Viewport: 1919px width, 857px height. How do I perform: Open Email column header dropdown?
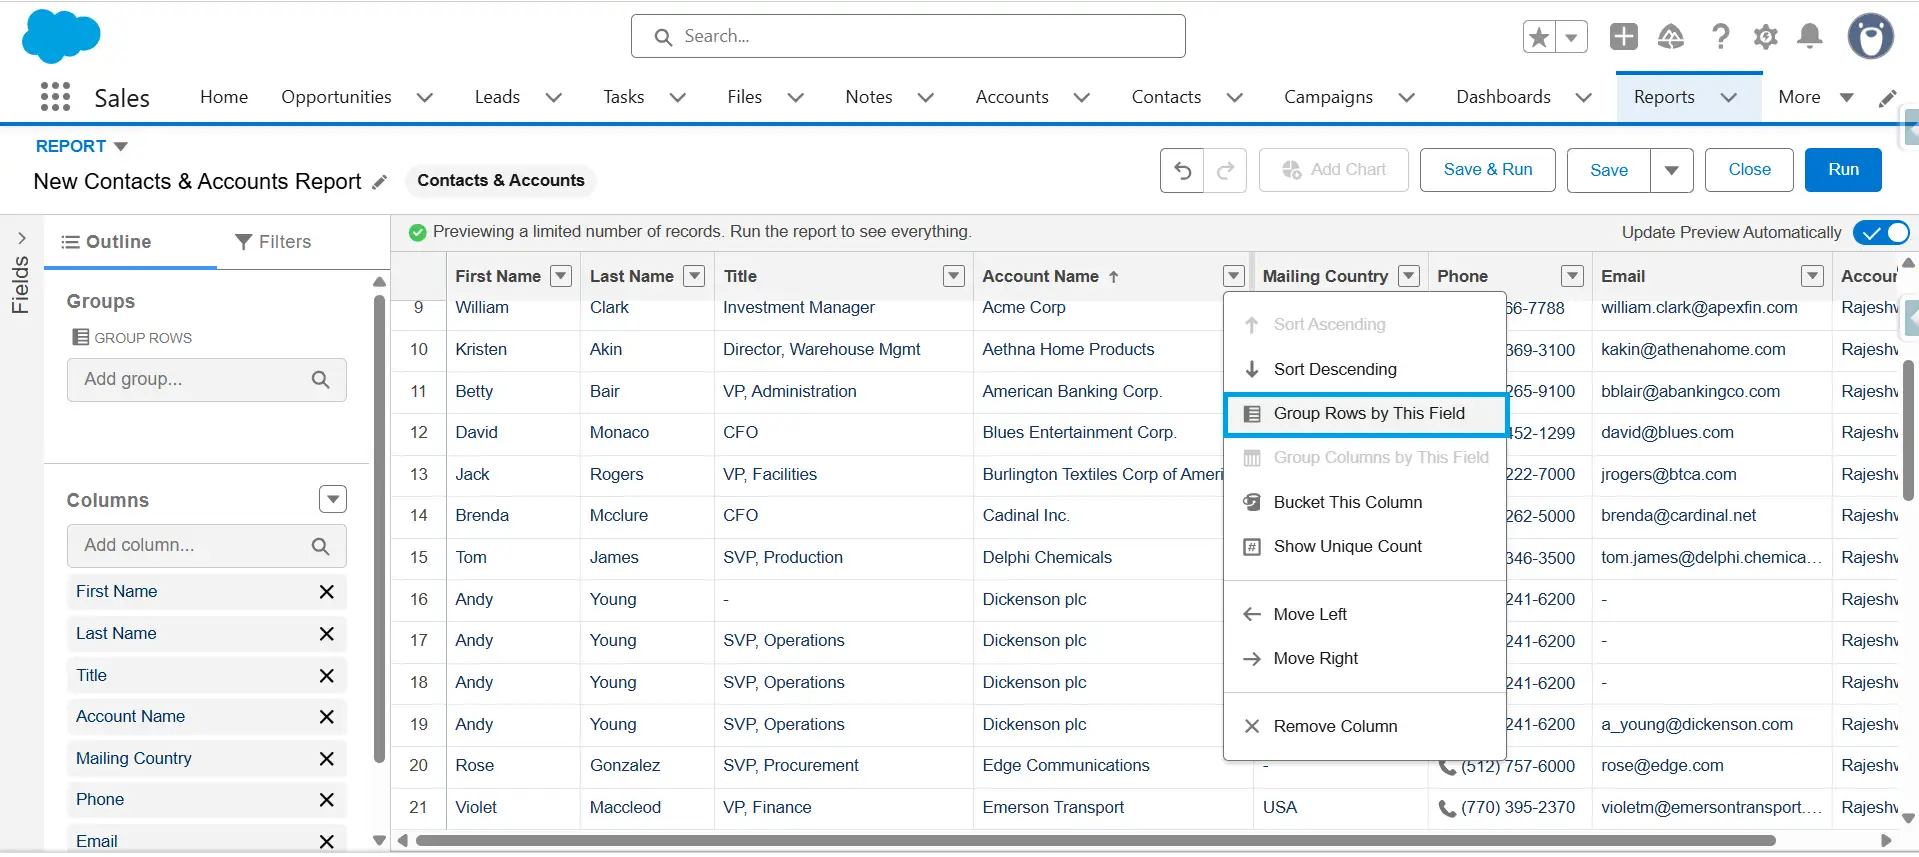click(x=1812, y=276)
